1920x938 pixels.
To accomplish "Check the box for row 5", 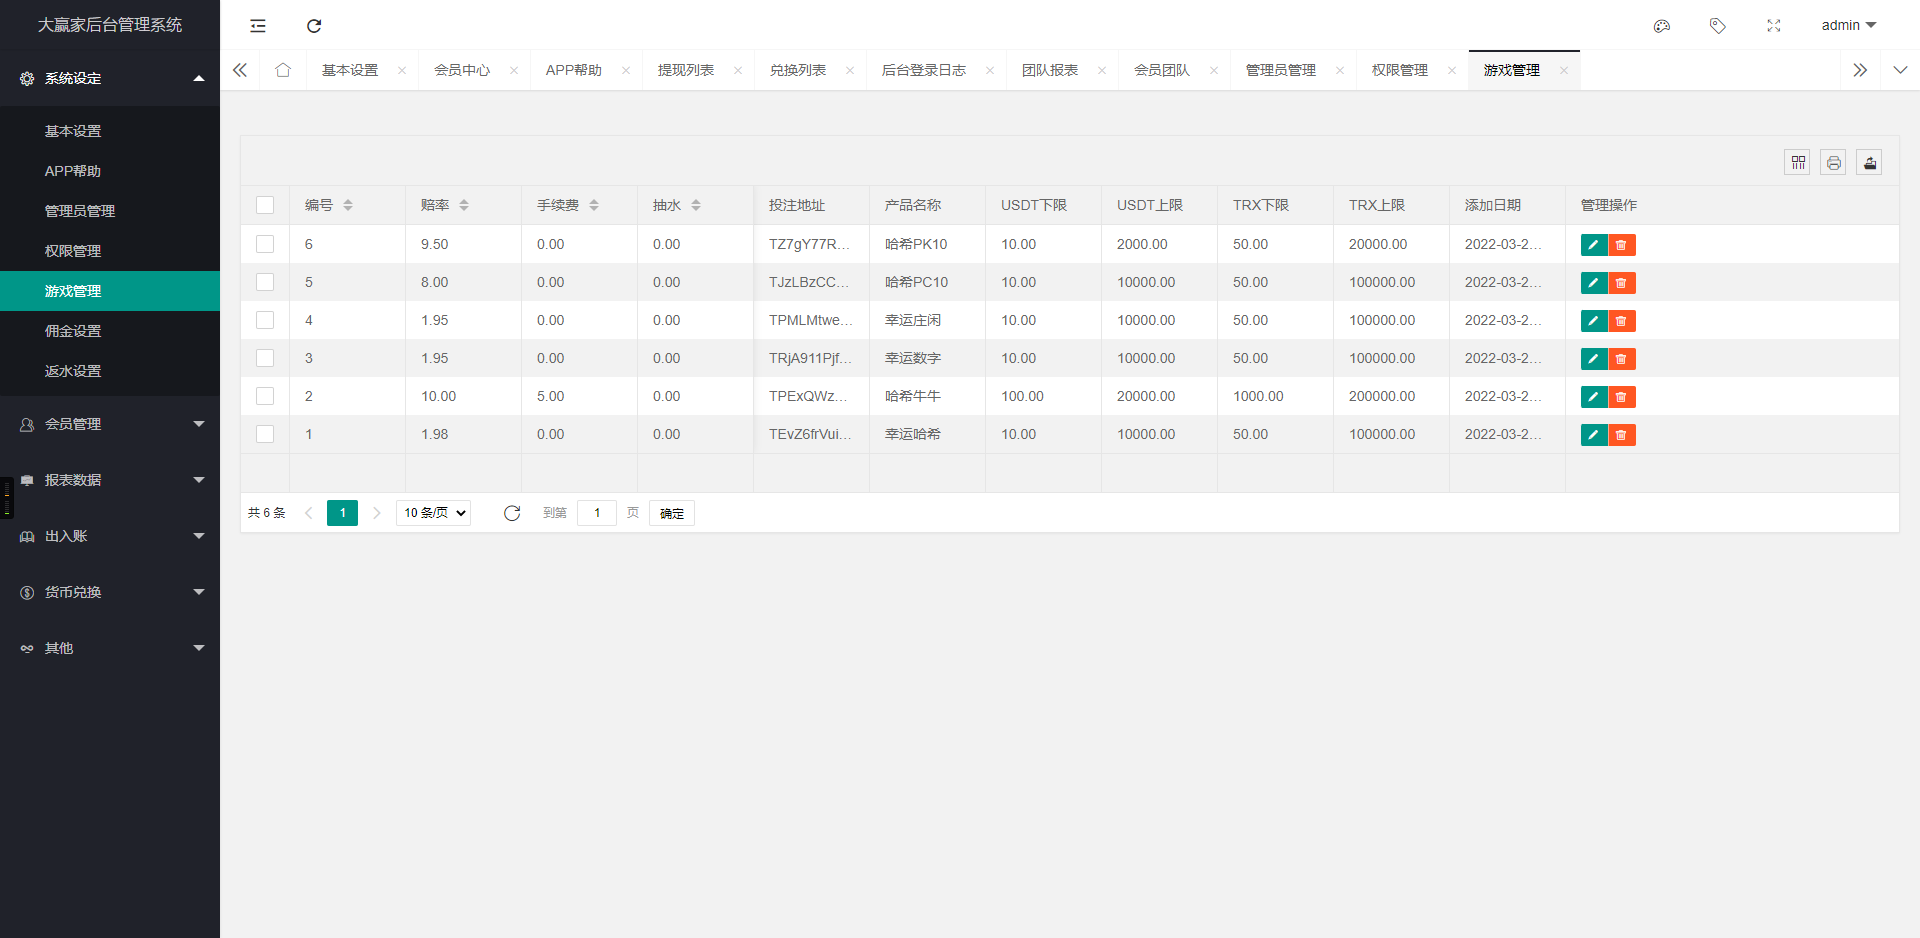I will (x=265, y=282).
